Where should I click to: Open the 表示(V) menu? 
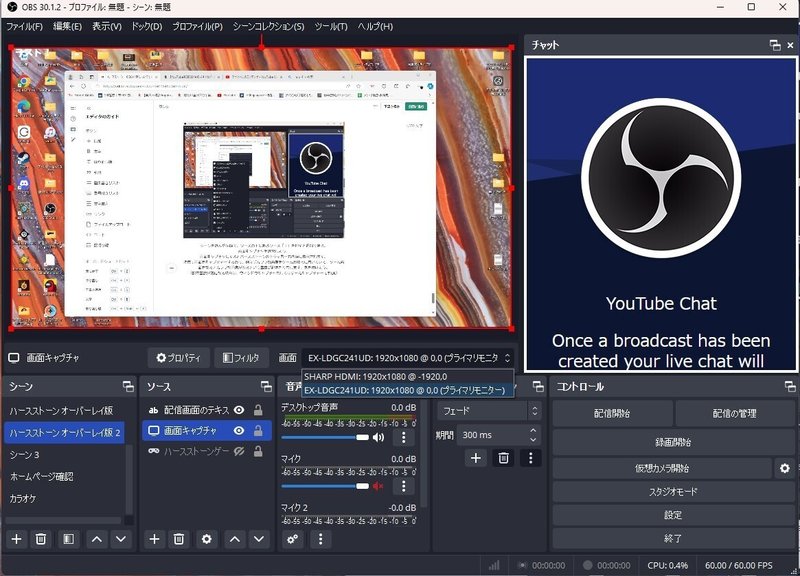pyautogui.click(x=107, y=27)
